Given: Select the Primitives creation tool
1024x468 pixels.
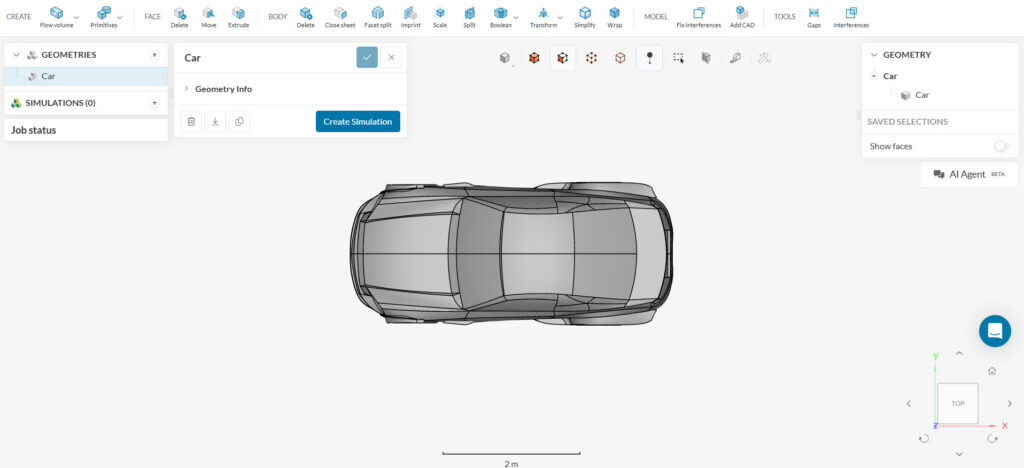Looking at the screenshot, I should [x=104, y=17].
